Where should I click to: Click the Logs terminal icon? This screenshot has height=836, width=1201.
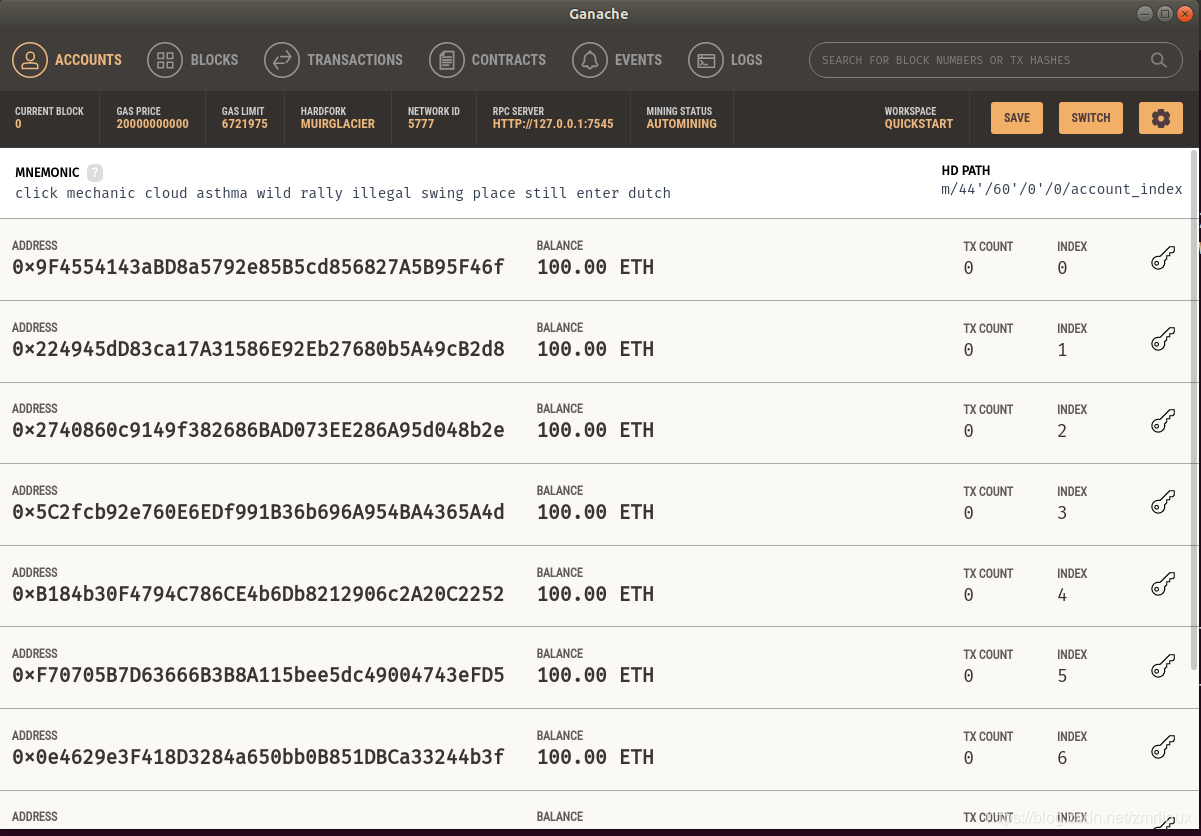[x=706, y=60]
